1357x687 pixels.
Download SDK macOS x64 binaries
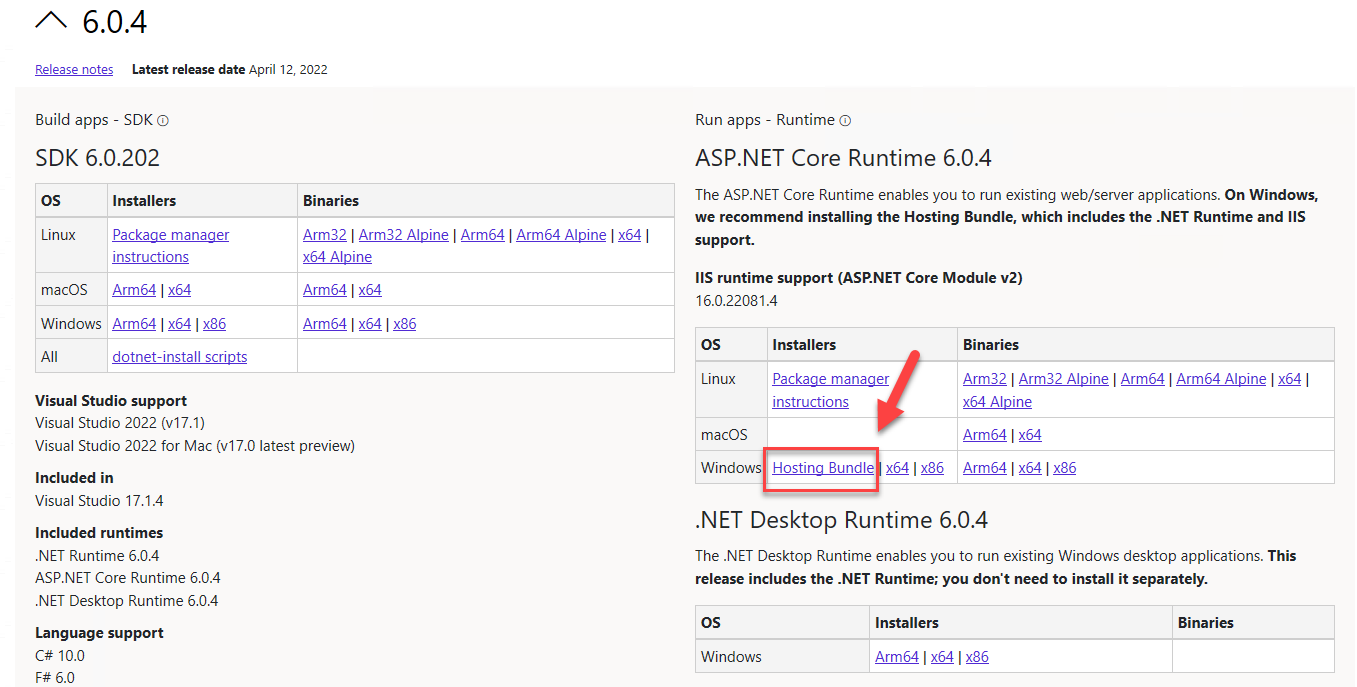370,290
